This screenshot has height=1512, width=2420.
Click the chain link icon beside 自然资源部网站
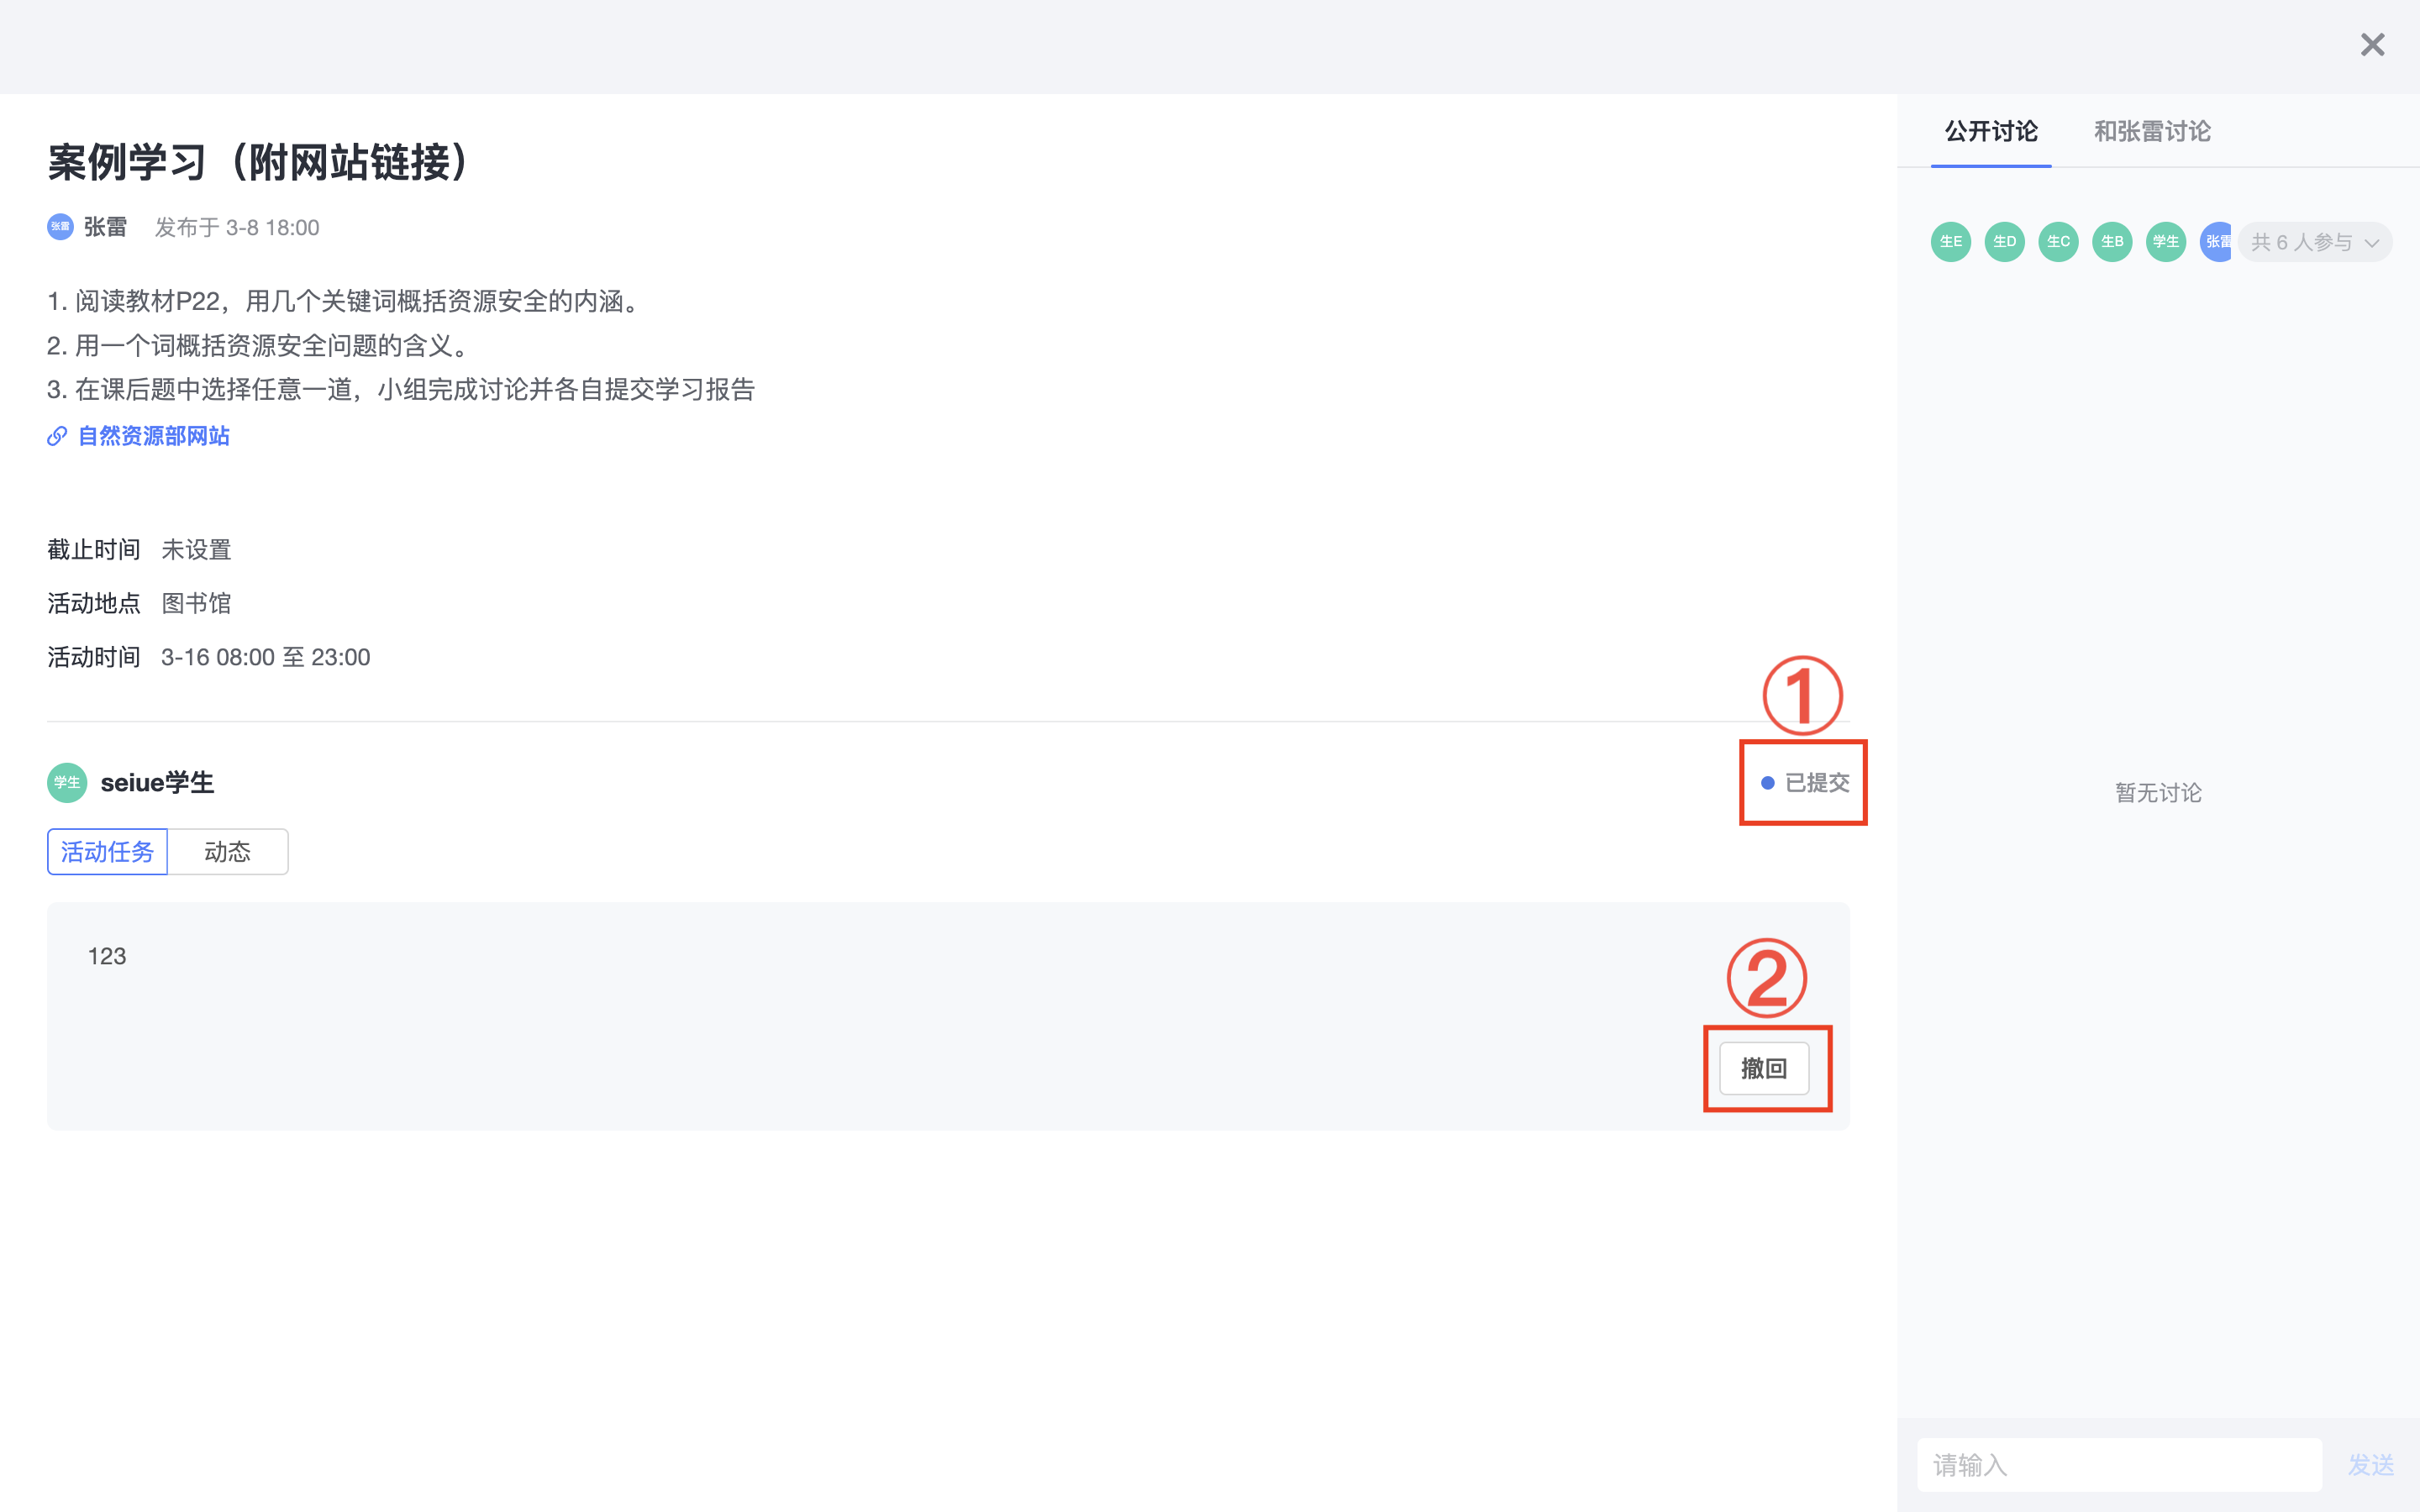(57, 436)
